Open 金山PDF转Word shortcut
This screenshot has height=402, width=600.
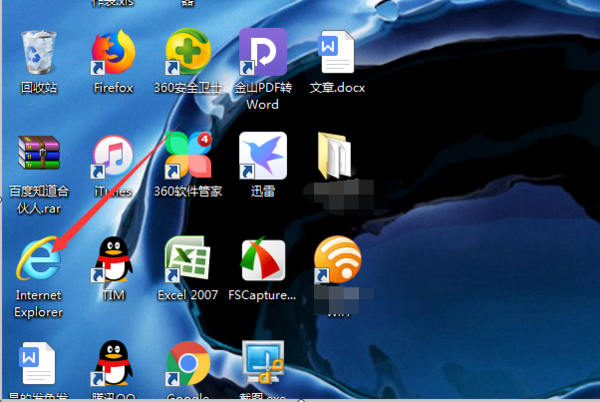(x=262, y=52)
